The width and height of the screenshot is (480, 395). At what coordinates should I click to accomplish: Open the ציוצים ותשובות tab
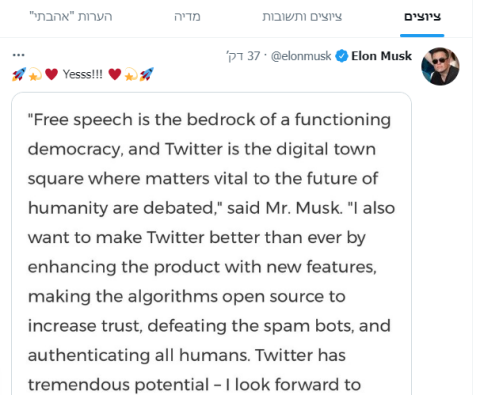(302, 17)
